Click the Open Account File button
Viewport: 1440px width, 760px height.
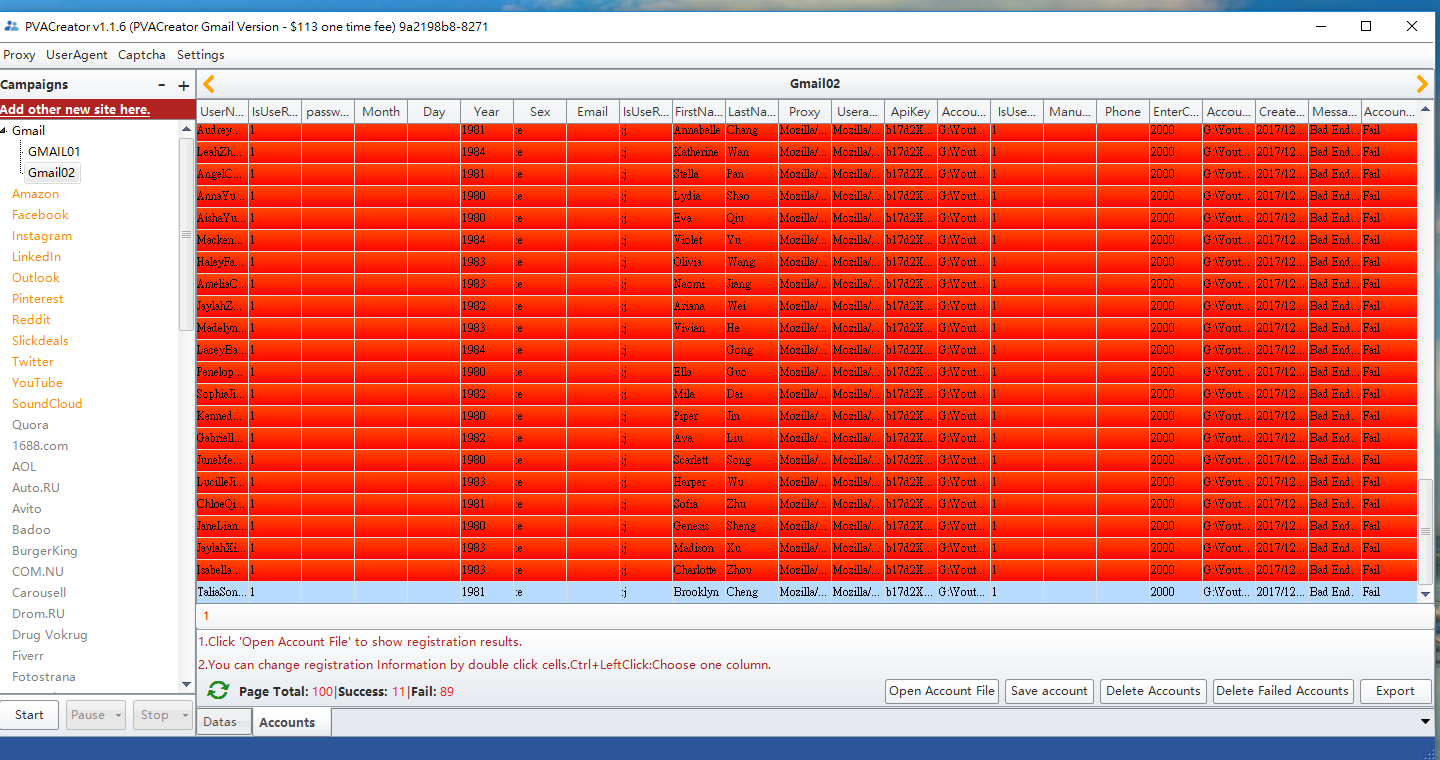coord(941,691)
